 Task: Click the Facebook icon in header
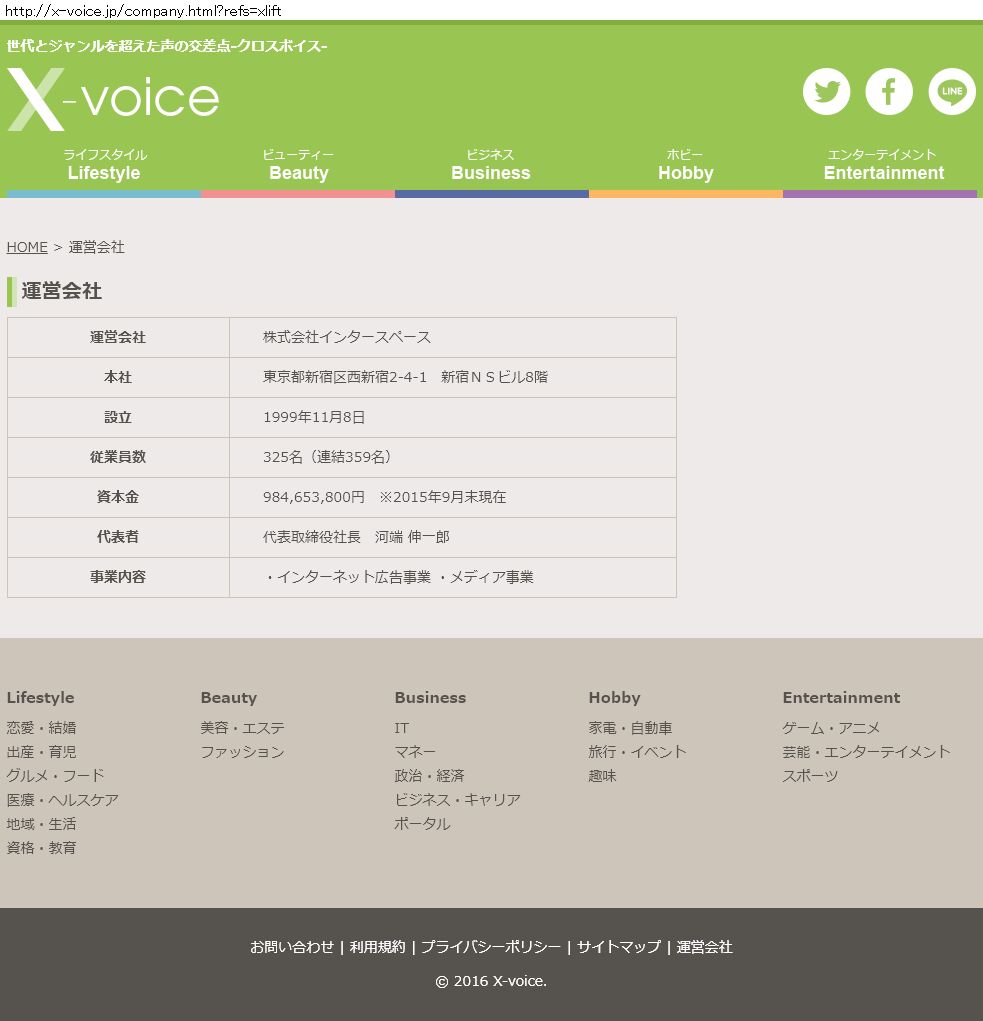click(x=889, y=92)
